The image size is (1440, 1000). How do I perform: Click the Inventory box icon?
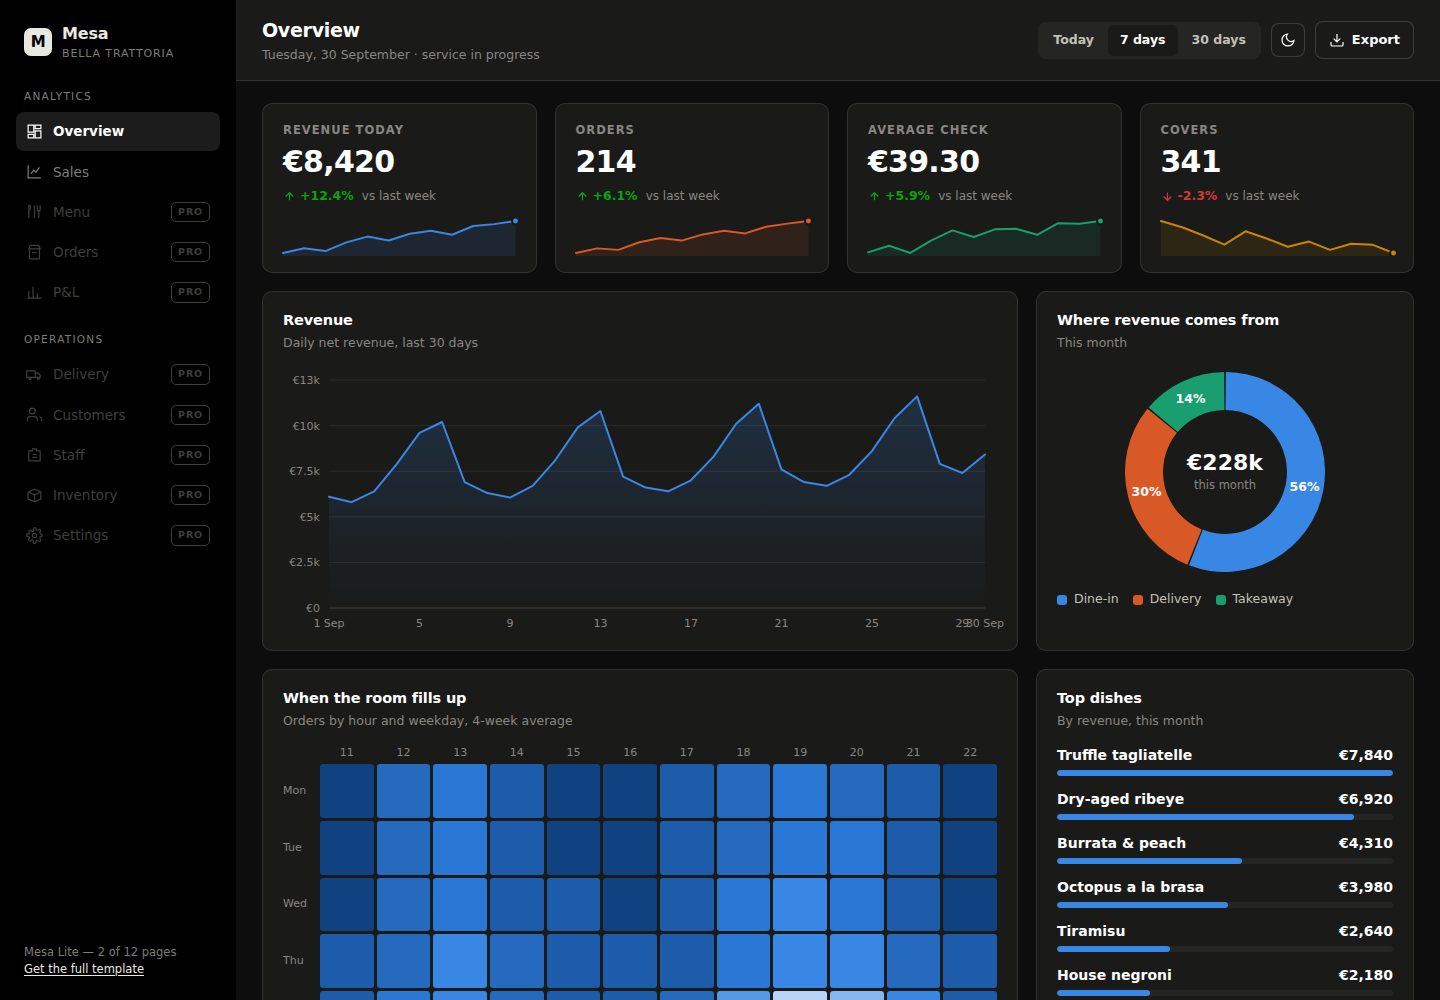click(34, 495)
